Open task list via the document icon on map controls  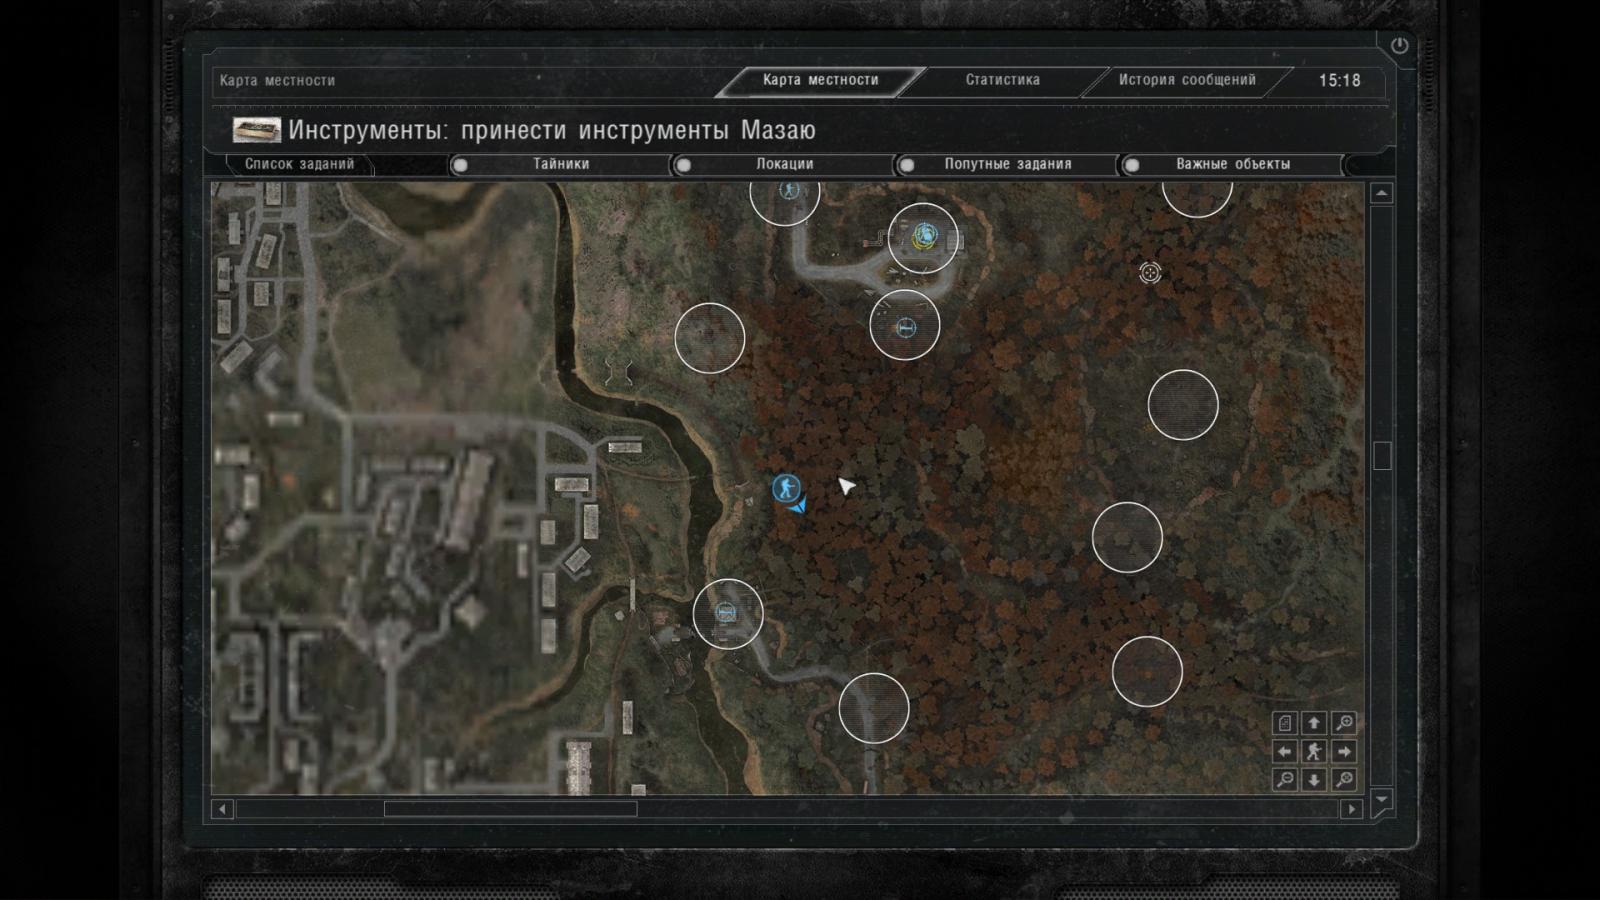click(1285, 722)
